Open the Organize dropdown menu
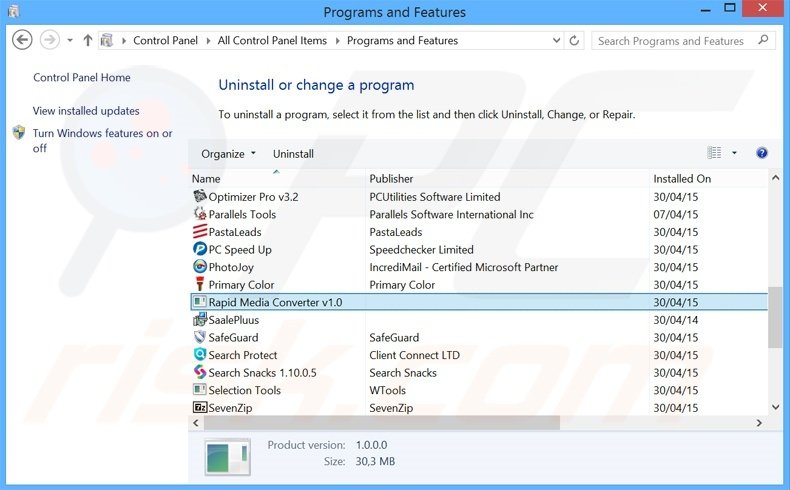 [228, 154]
